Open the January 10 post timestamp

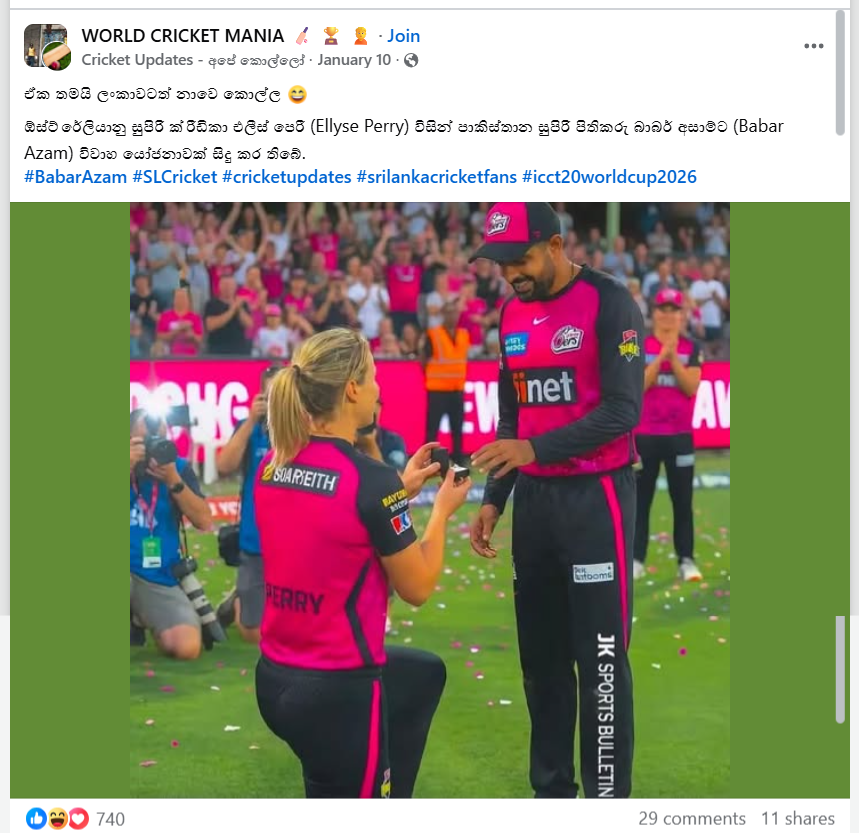coord(354,60)
